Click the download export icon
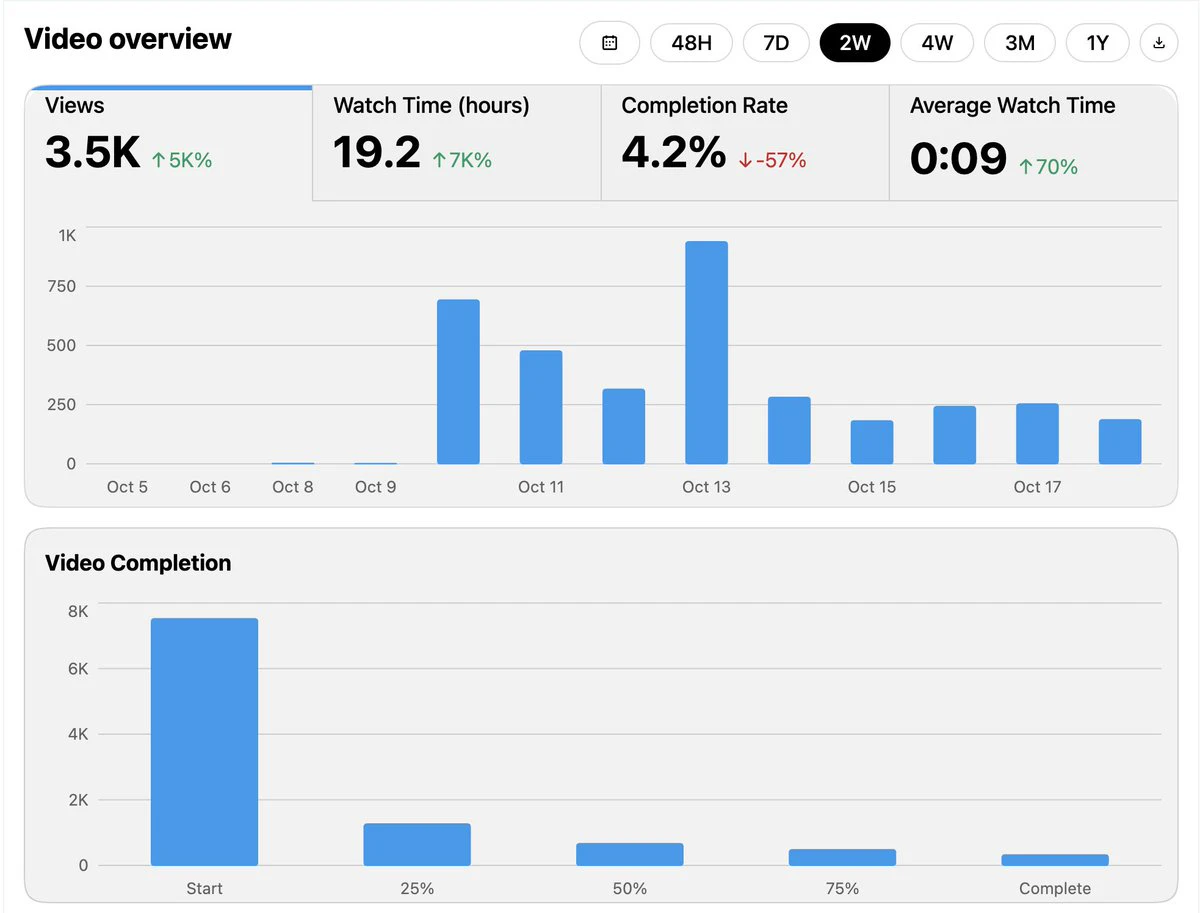This screenshot has height=913, width=1200. pos(1159,43)
